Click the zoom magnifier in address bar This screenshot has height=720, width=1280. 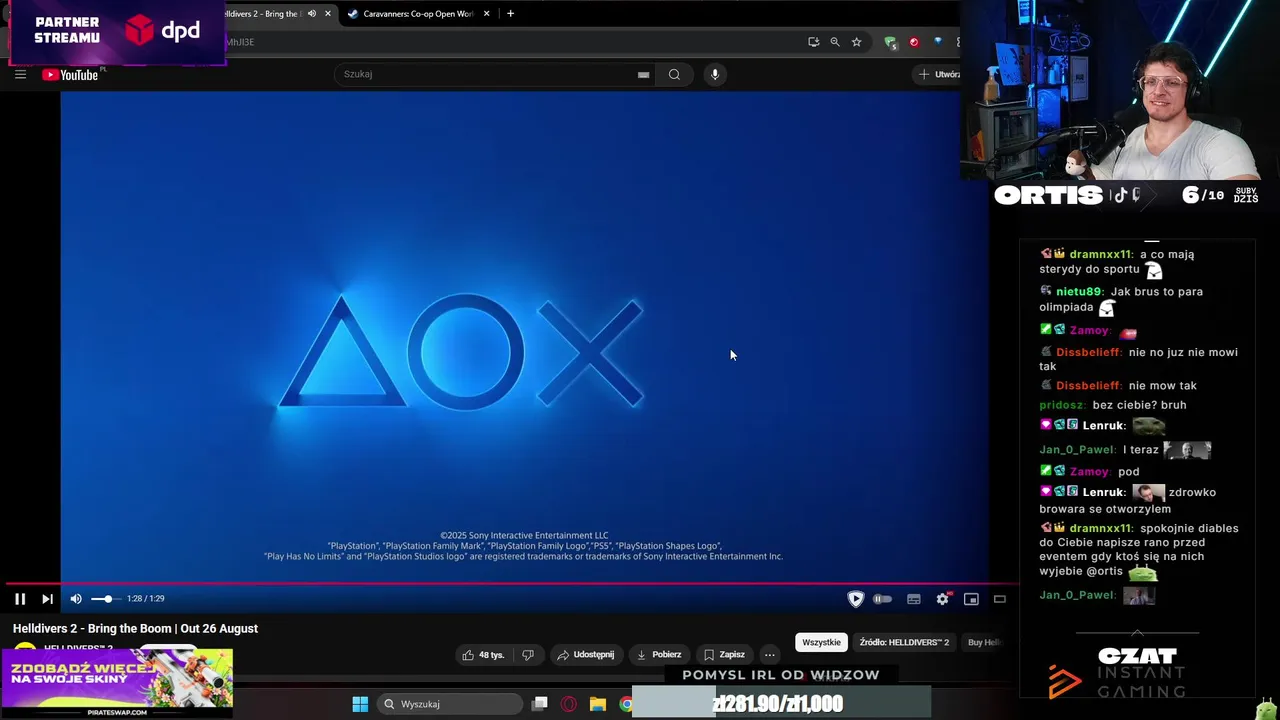click(x=835, y=42)
